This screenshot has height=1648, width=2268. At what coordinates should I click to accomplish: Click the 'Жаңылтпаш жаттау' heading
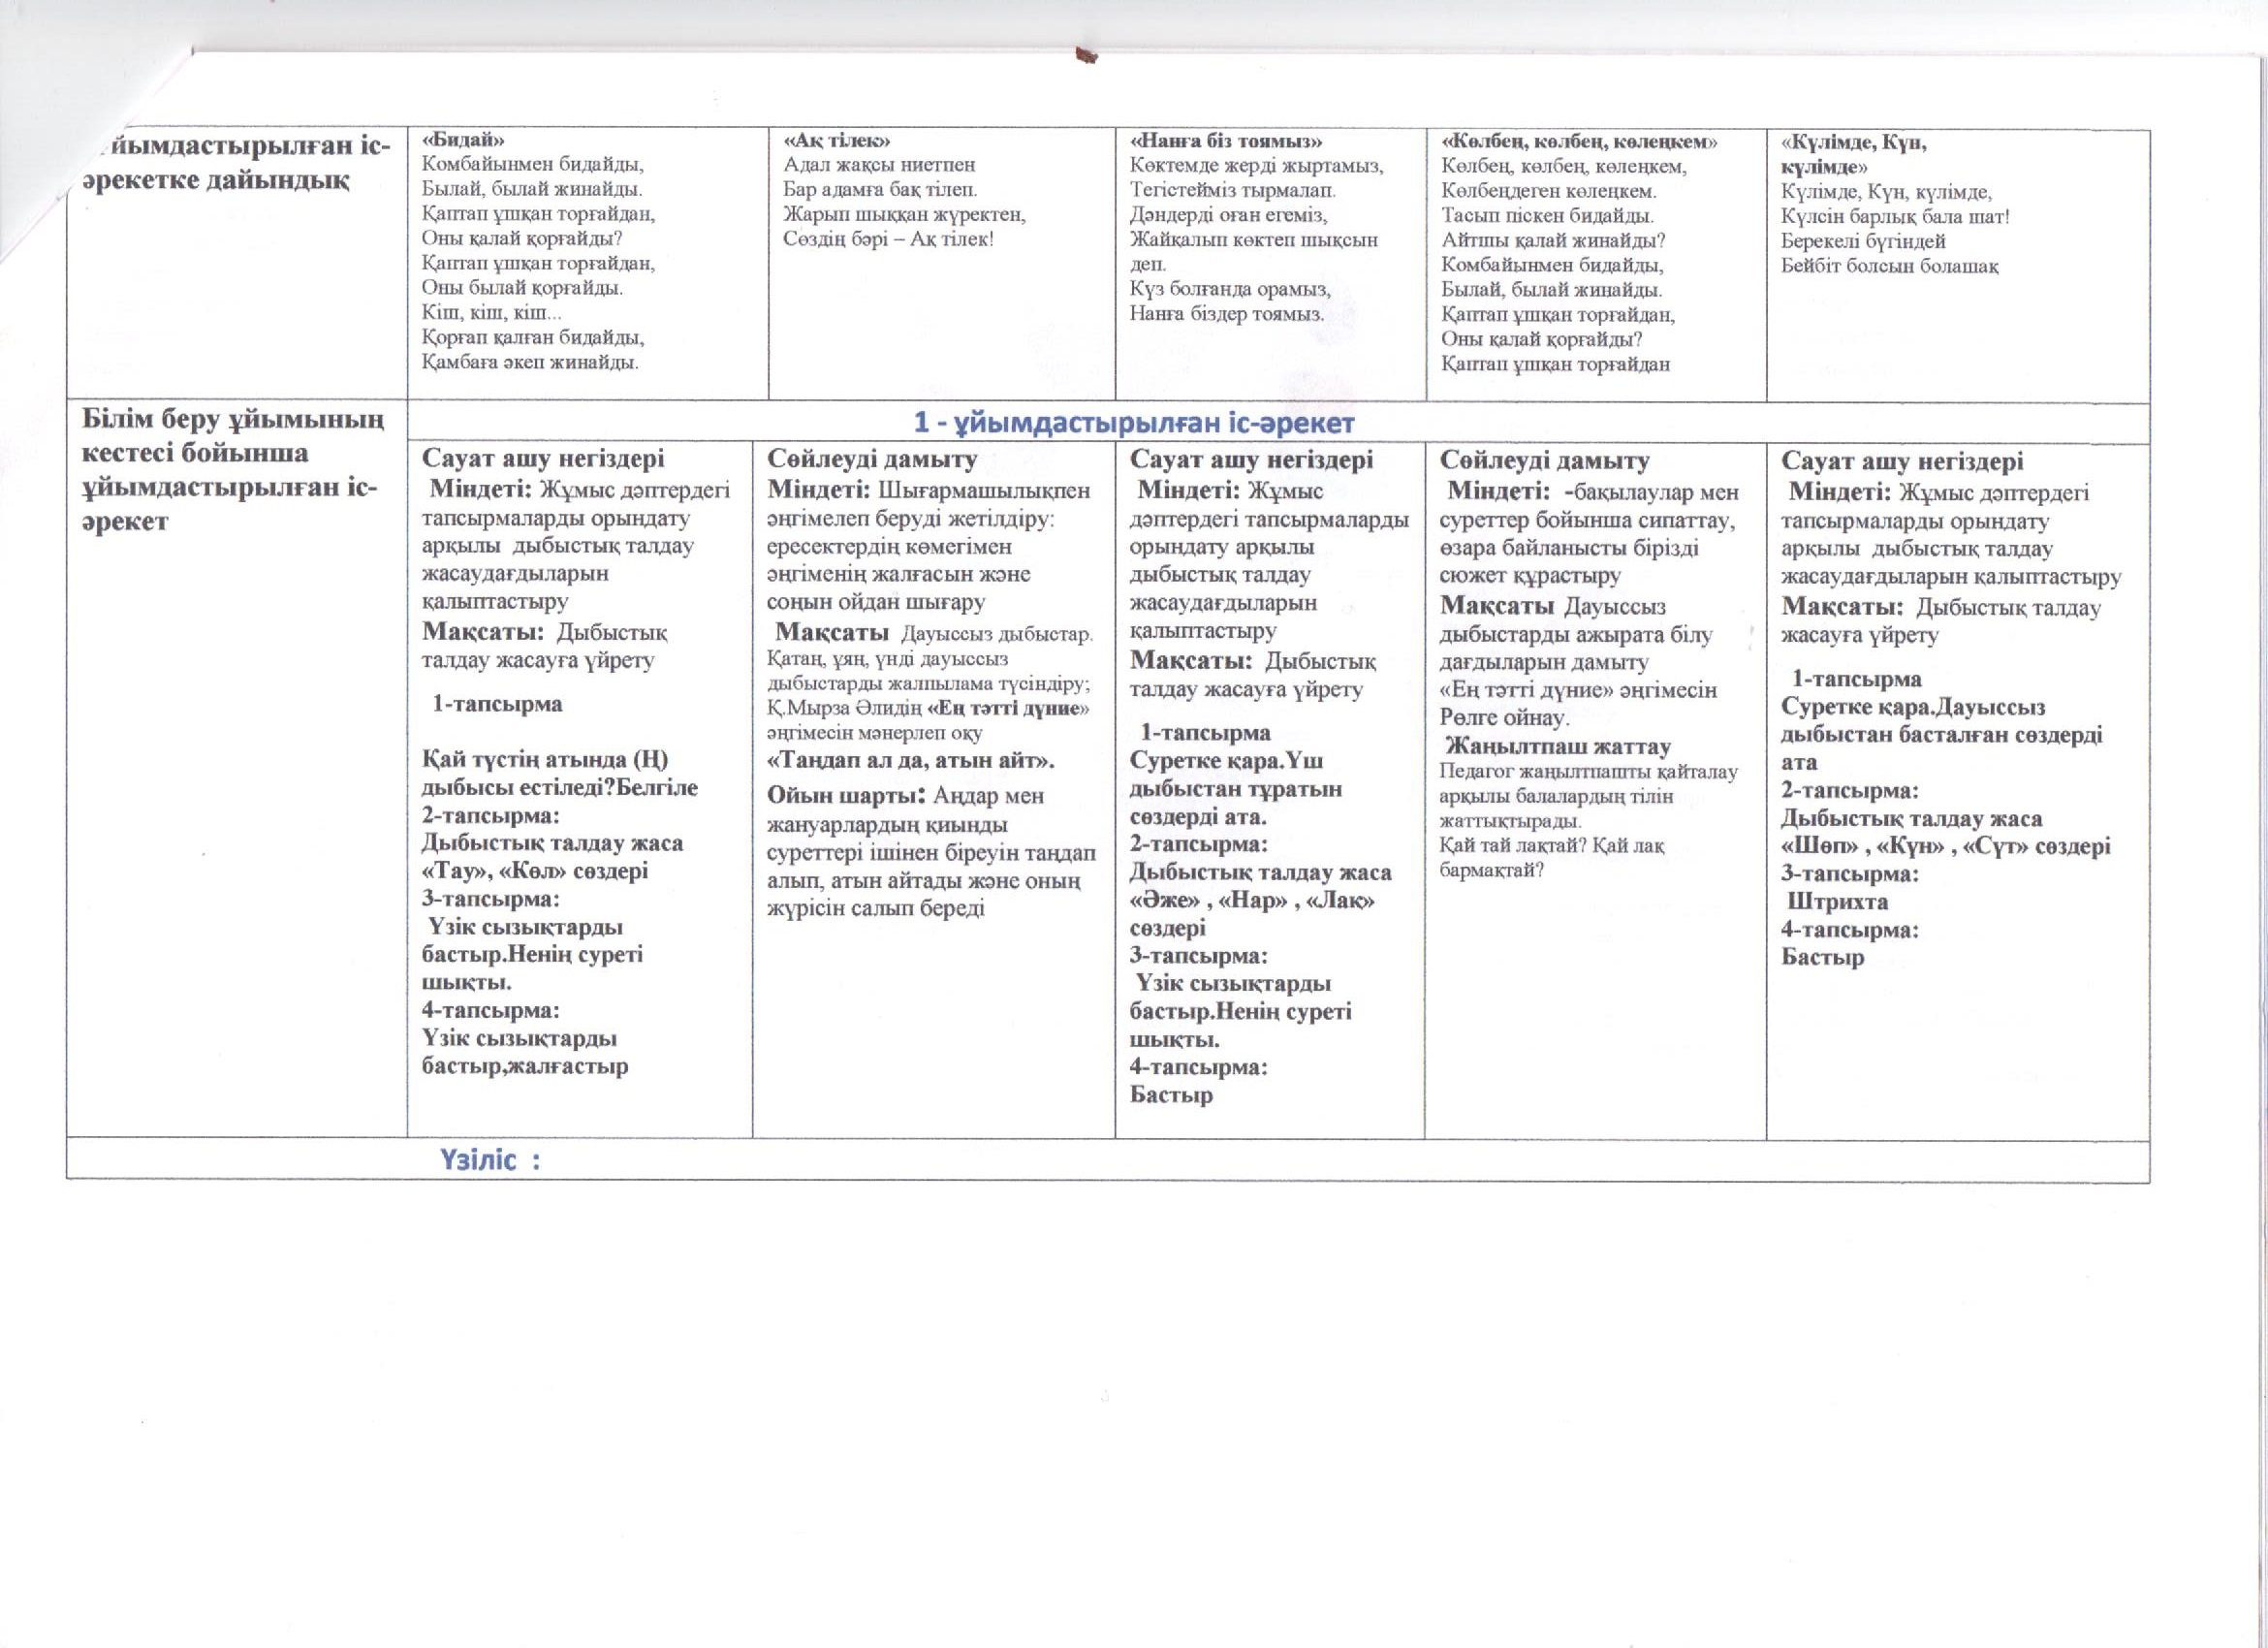point(1558,746)
